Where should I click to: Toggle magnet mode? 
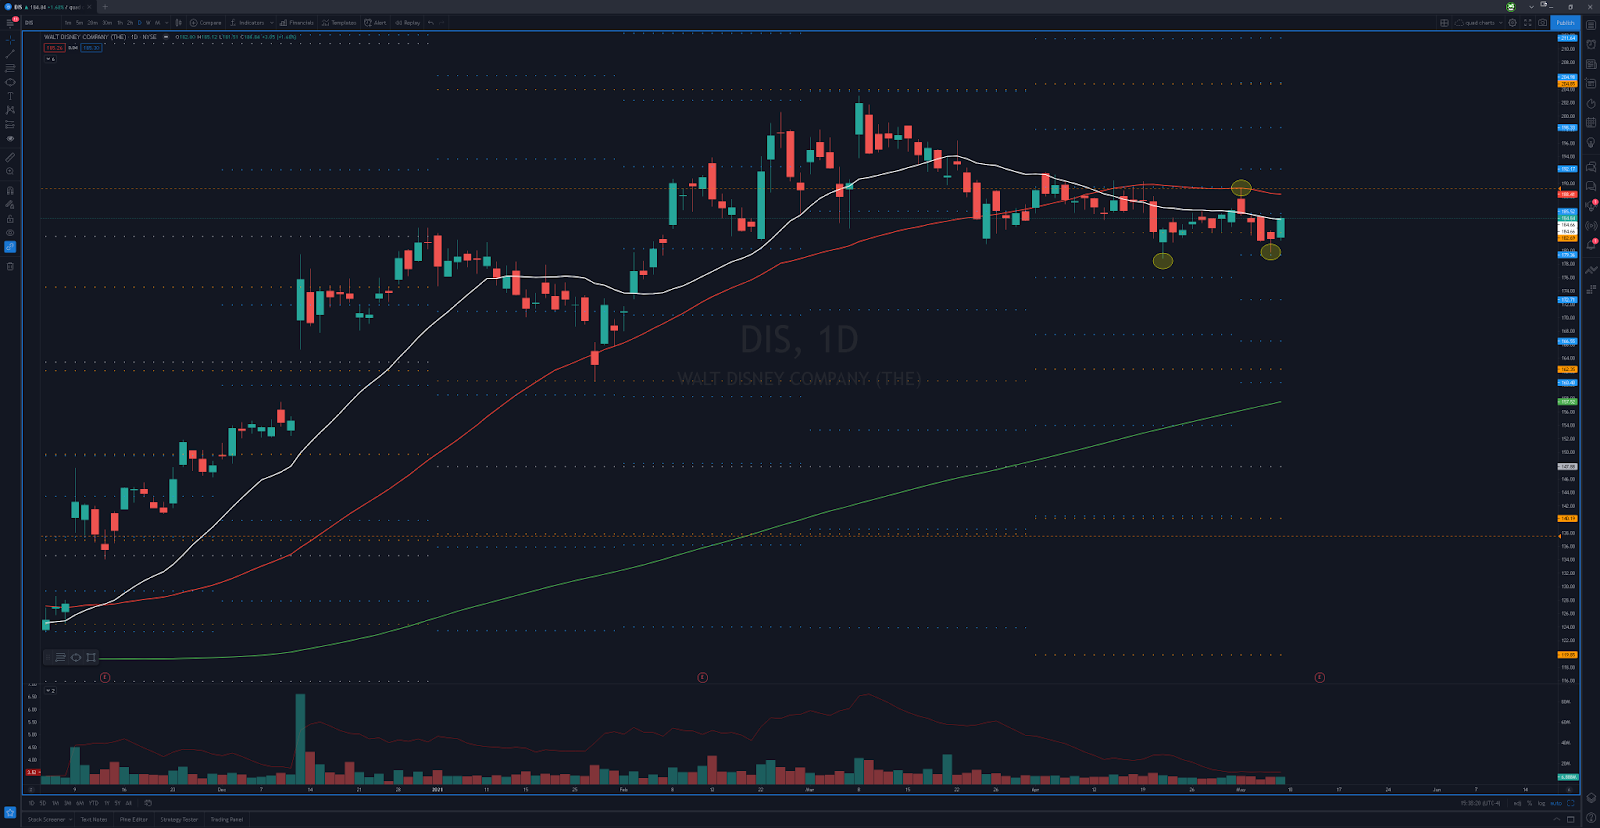click(x=10, y=190)
